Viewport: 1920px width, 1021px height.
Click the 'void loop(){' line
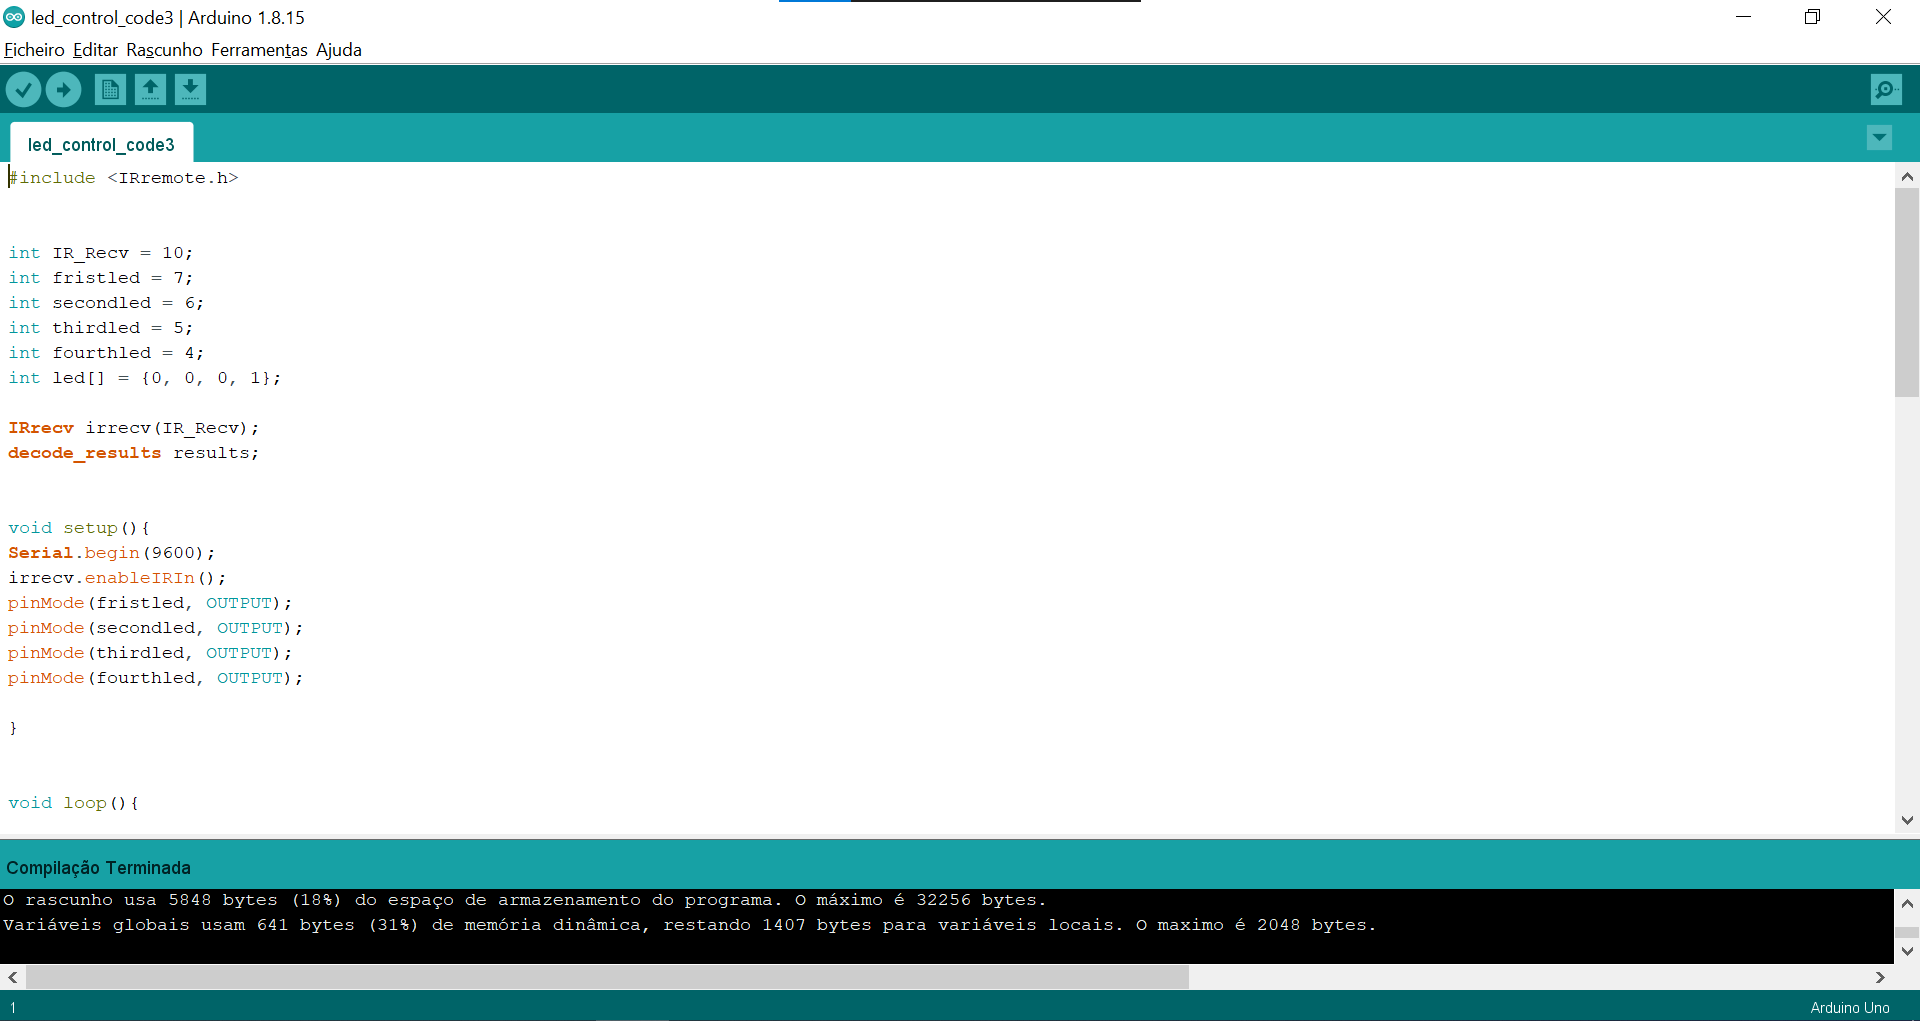[74, 803]
